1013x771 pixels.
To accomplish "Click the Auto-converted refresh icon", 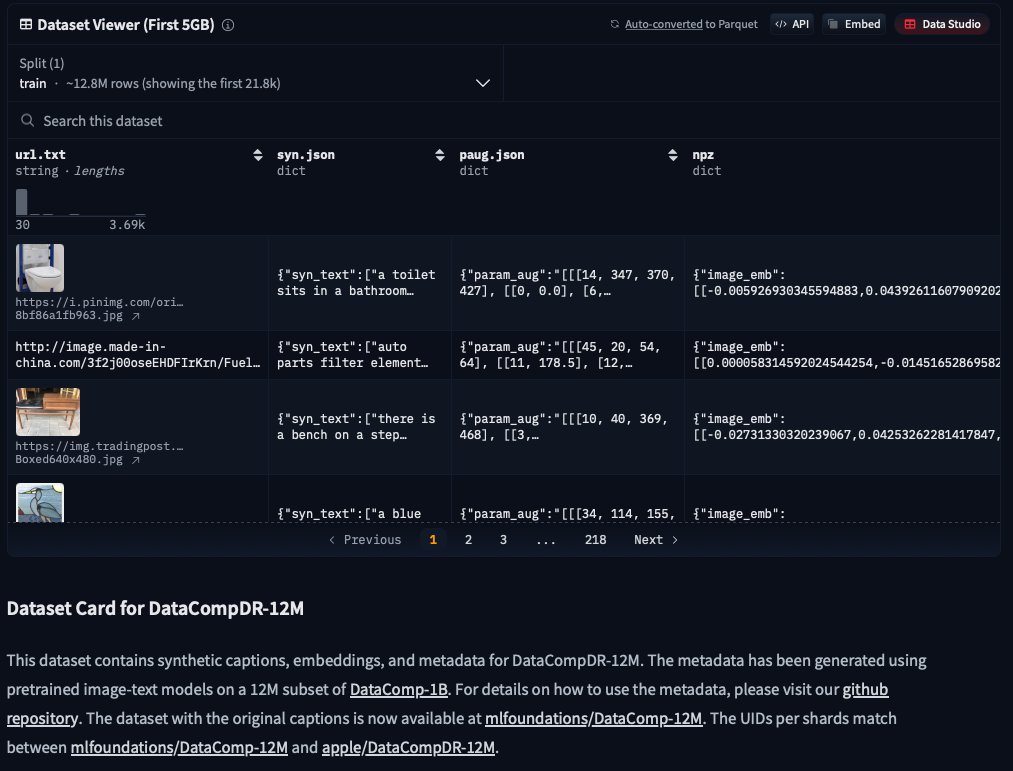I will point(614,24).
